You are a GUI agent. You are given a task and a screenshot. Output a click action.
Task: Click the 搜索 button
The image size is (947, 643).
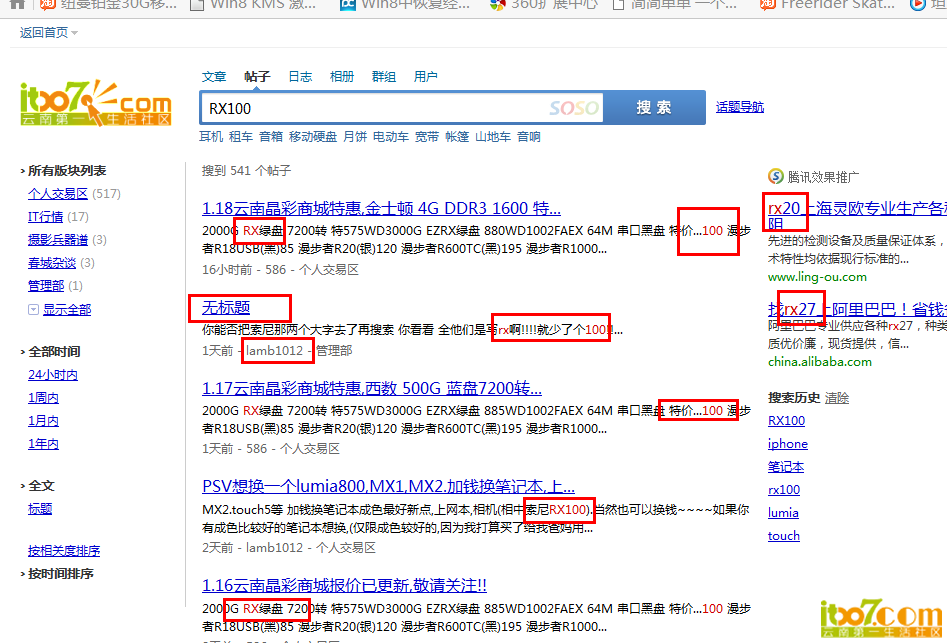(x=654, y=107)
